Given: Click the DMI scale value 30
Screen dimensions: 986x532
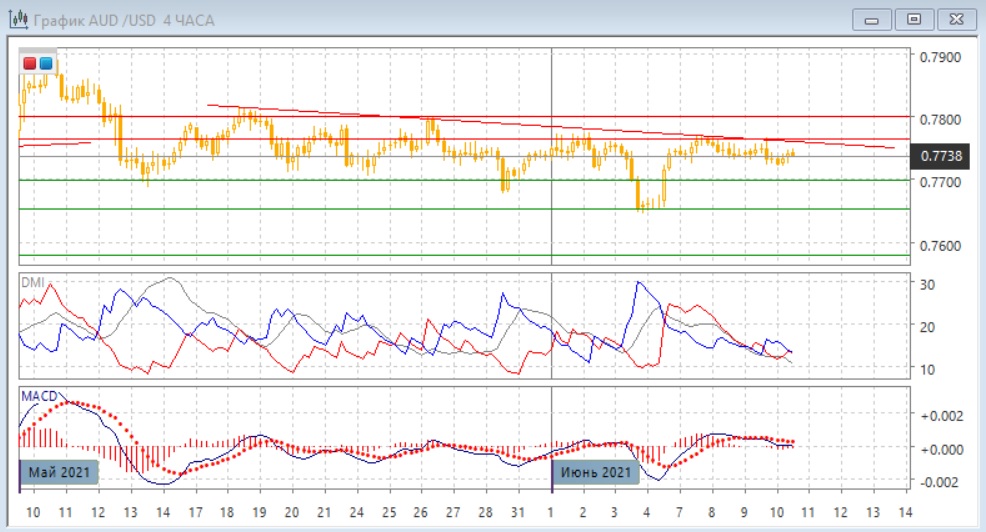Looking at the screenshot, I should [927, 284].
